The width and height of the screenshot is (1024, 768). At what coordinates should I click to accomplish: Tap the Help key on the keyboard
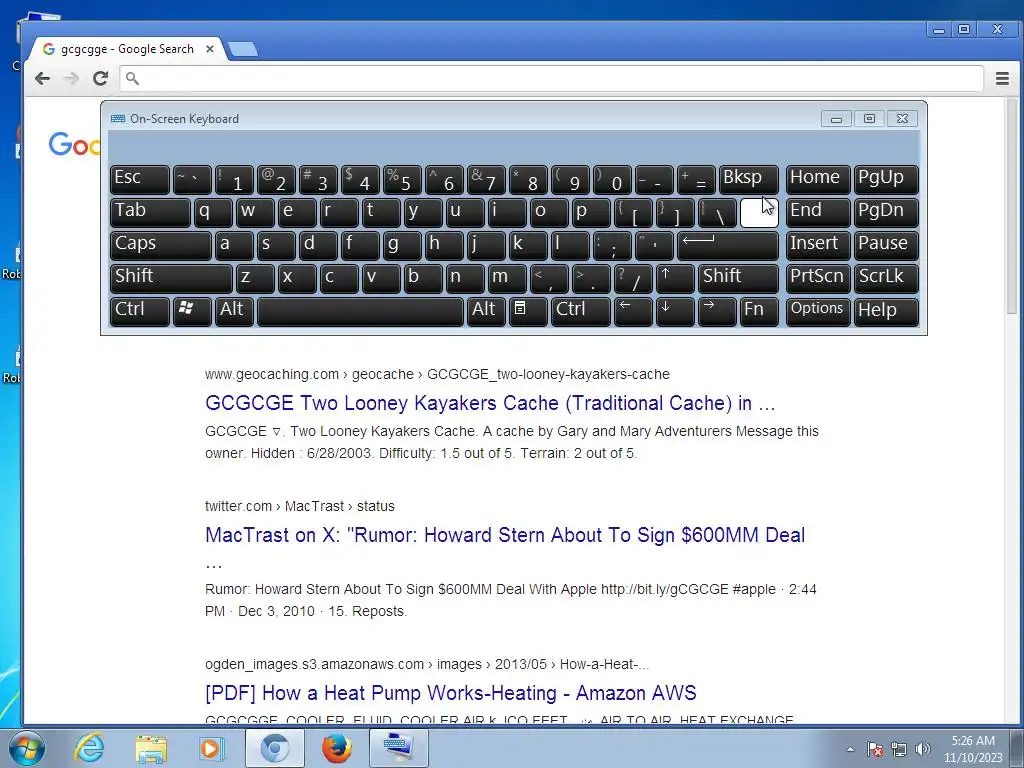pyautogui.click(x=886, y=311)
